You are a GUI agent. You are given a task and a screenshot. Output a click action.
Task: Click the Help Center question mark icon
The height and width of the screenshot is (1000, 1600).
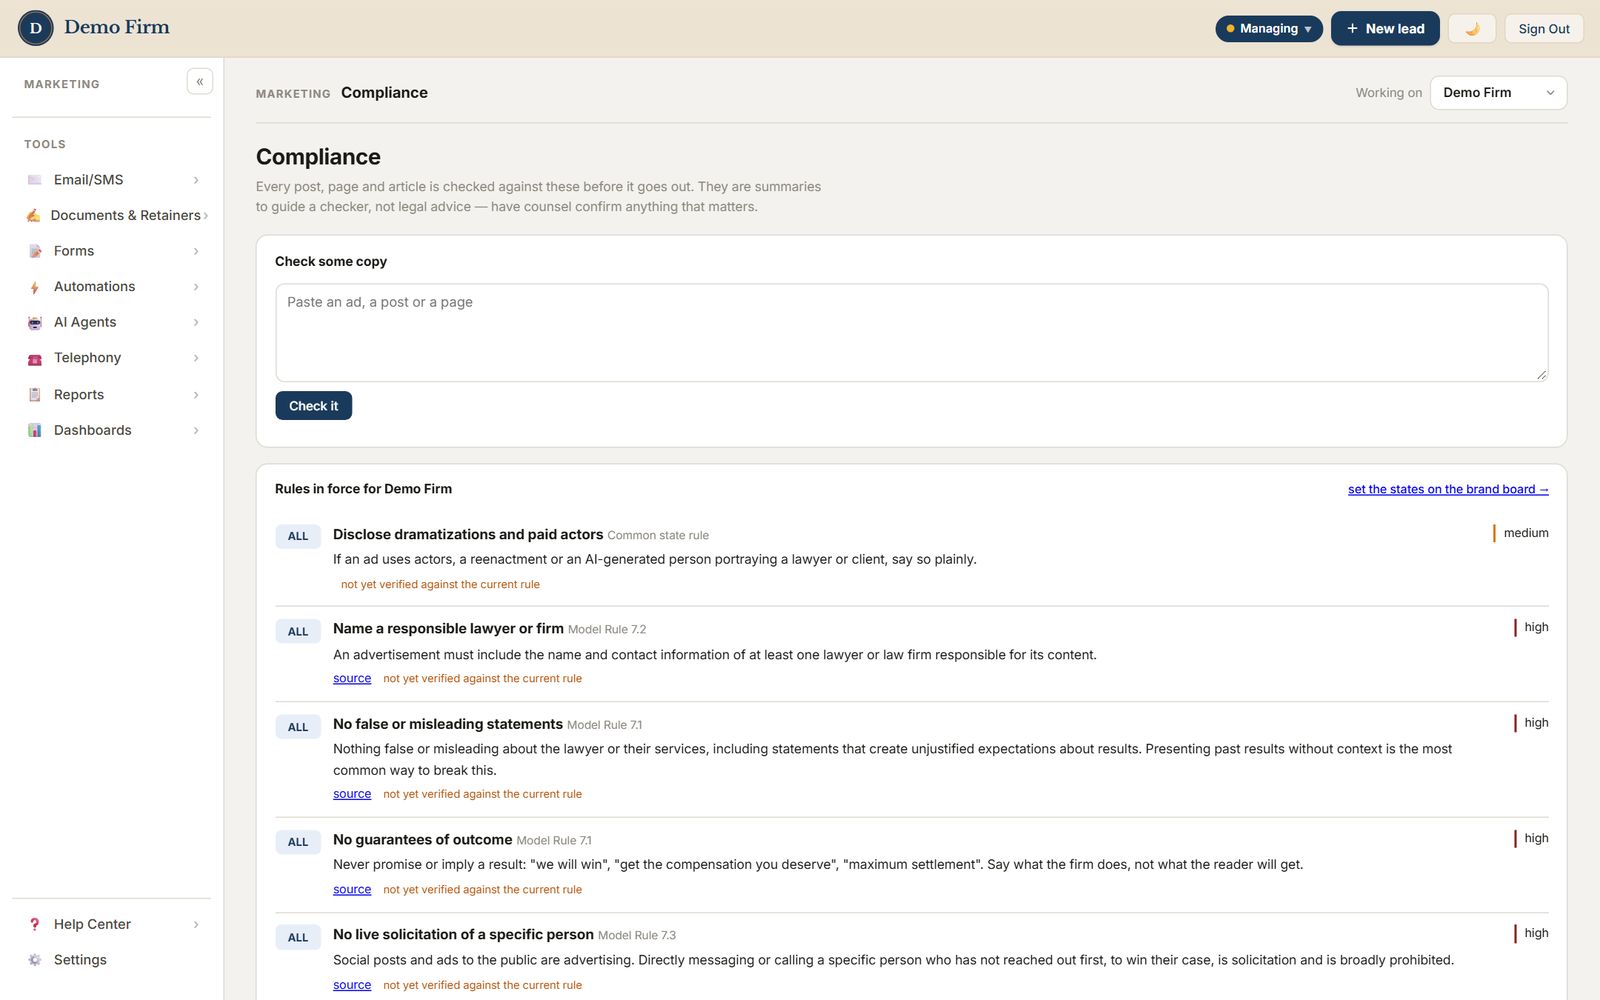tap(35, 924)
